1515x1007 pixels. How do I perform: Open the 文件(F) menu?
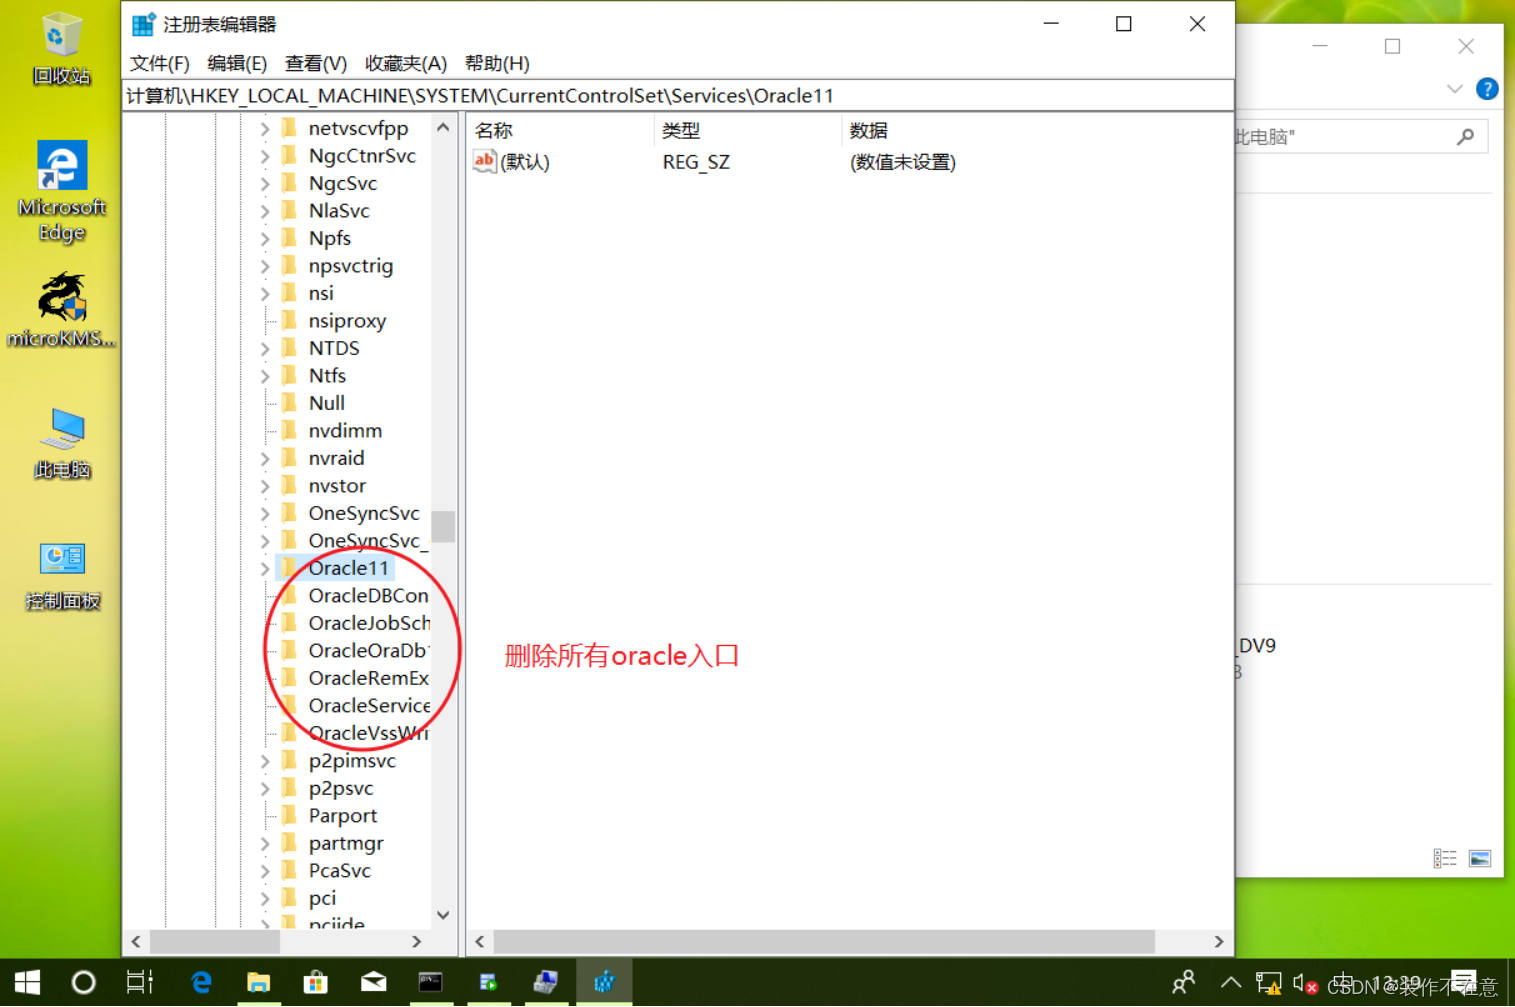coord(159,63)
